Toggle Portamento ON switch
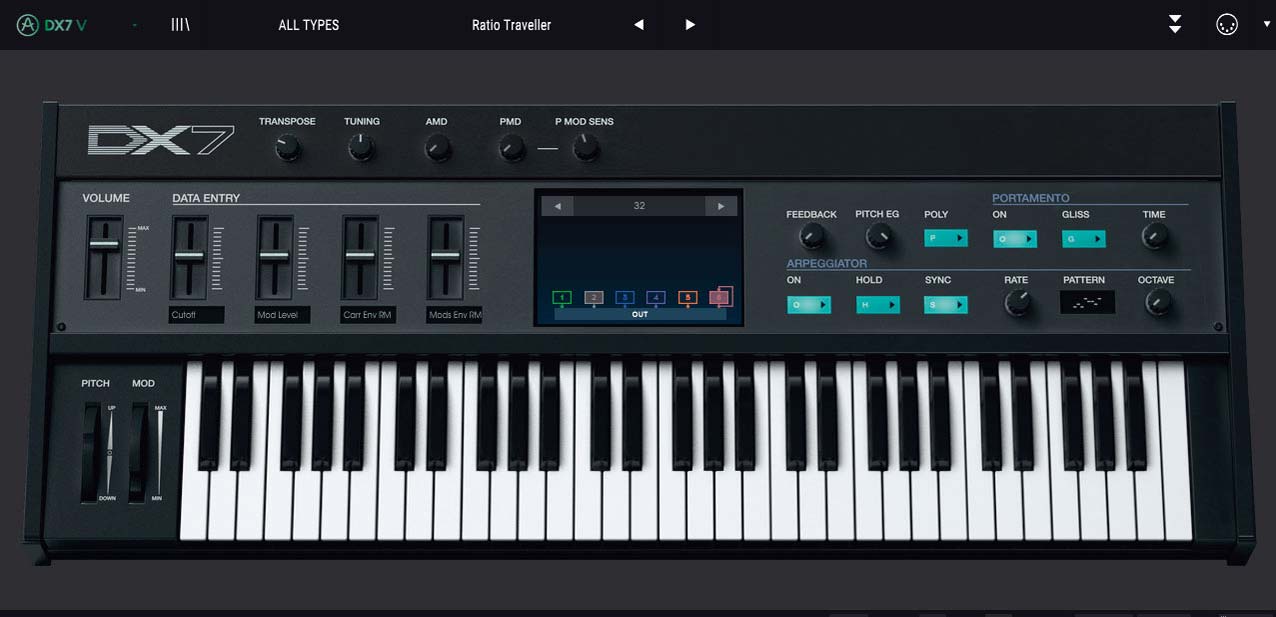 pos(1015,239)
